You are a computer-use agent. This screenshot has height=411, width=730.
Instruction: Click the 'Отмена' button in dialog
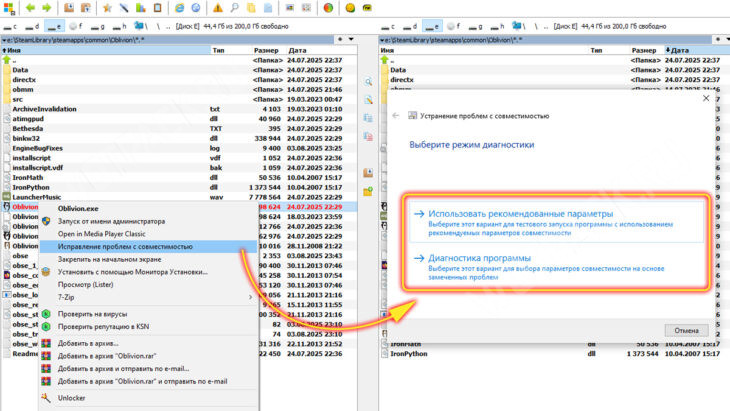pos(687,330)
